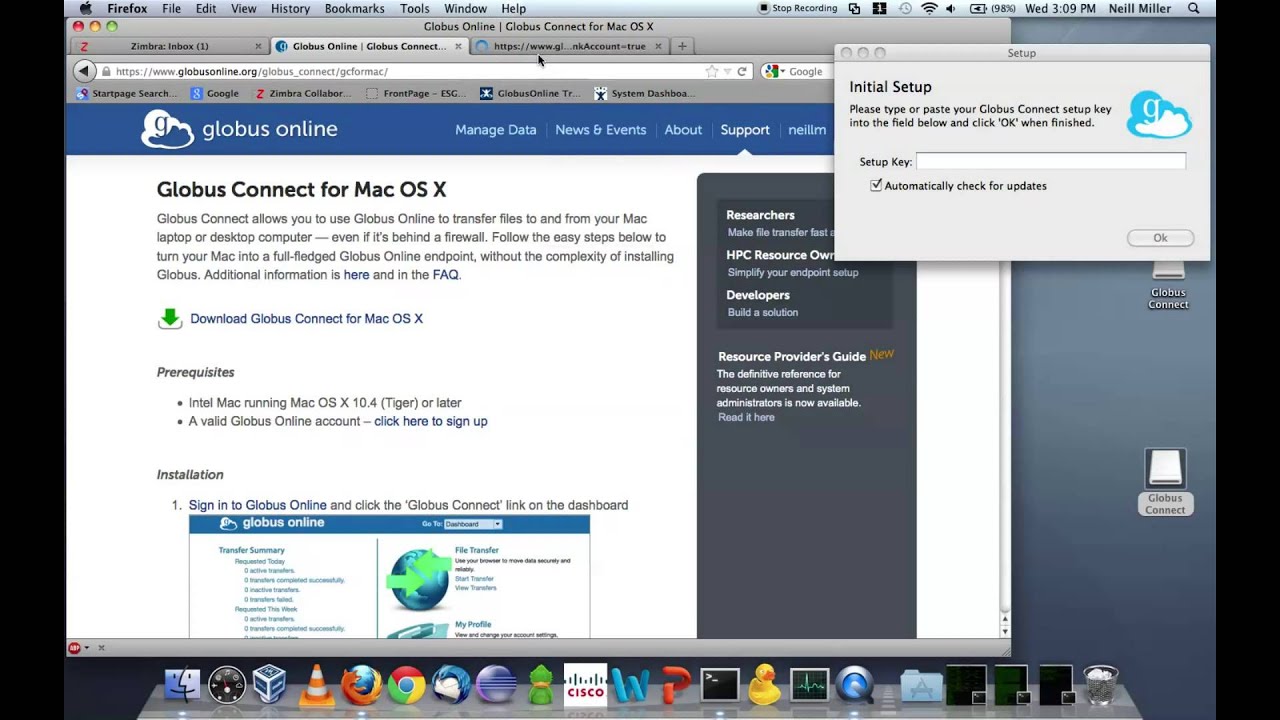Viewport: 1280px width, 720px height.
Task: Bookmark page with the star icon
Action: click(712, 71)
